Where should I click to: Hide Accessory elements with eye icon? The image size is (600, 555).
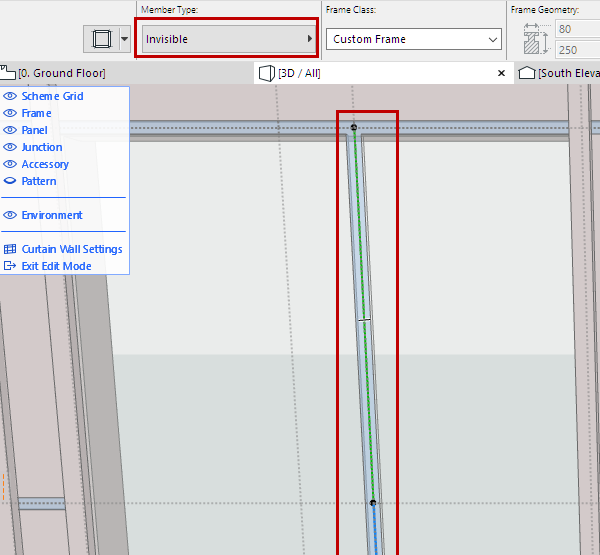pyautogui.click(x=10, y=164)
